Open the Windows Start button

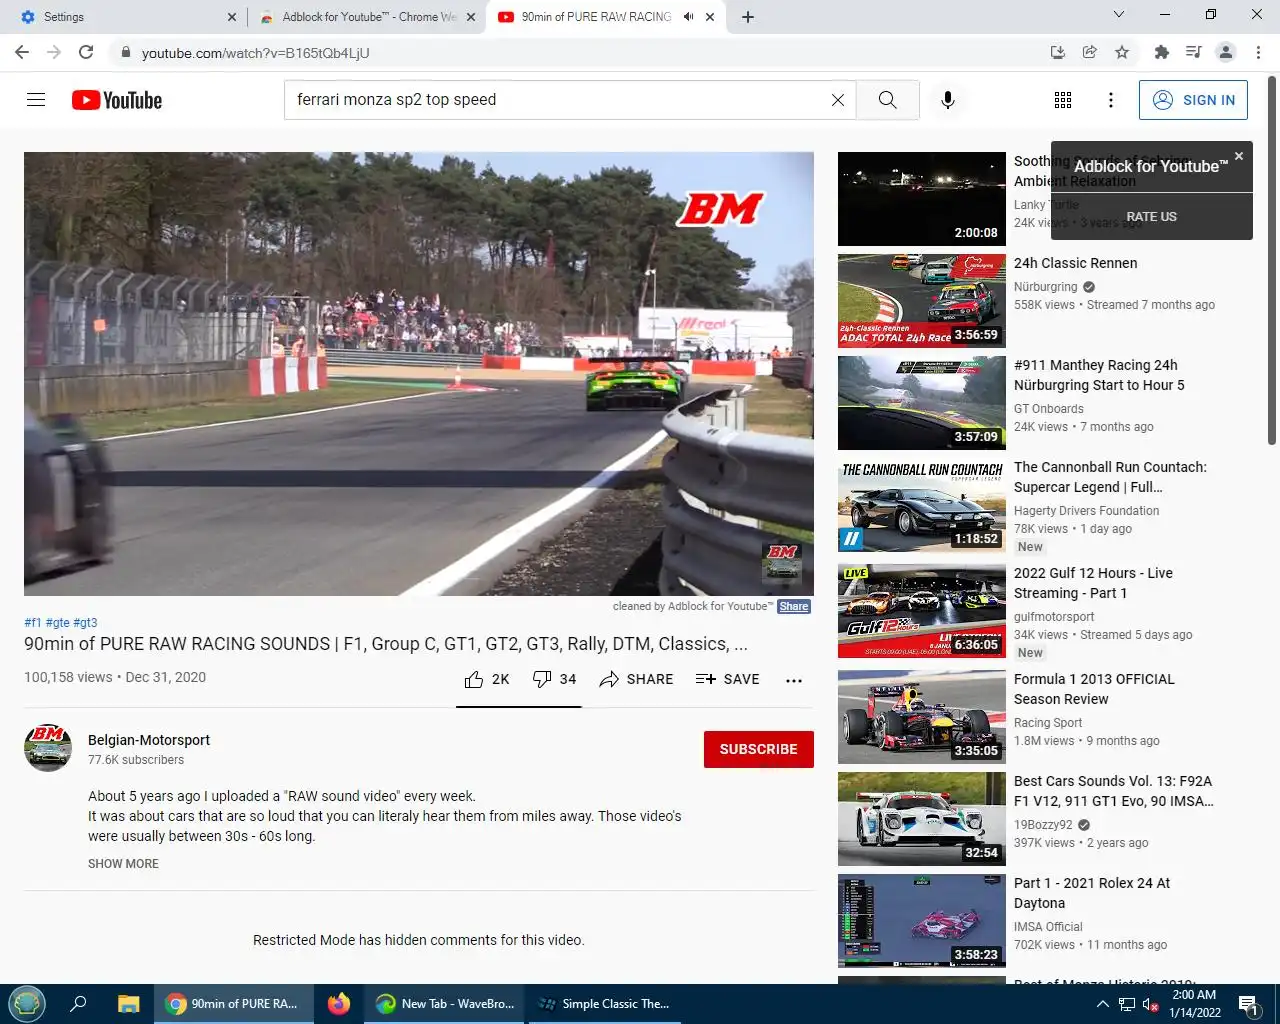tap(27, 1003)
